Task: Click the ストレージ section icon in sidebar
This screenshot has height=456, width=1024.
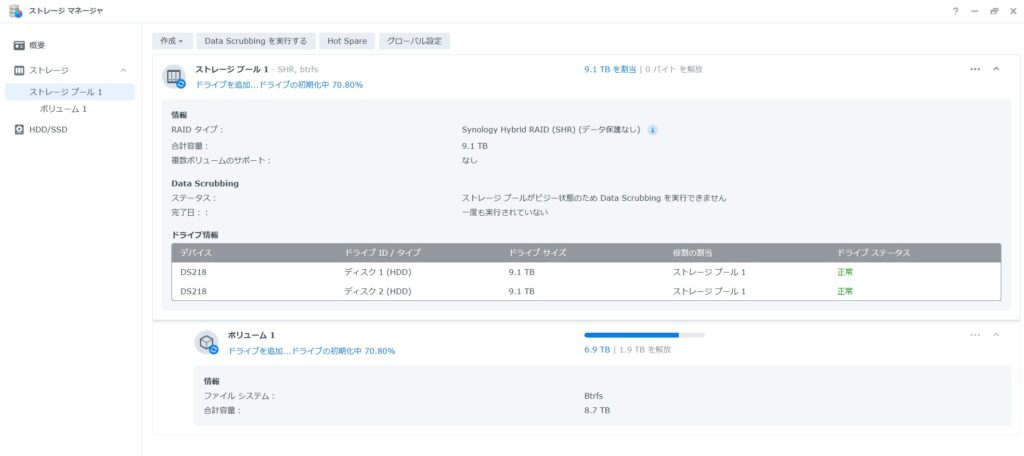Action: click(x=19, y=70)
